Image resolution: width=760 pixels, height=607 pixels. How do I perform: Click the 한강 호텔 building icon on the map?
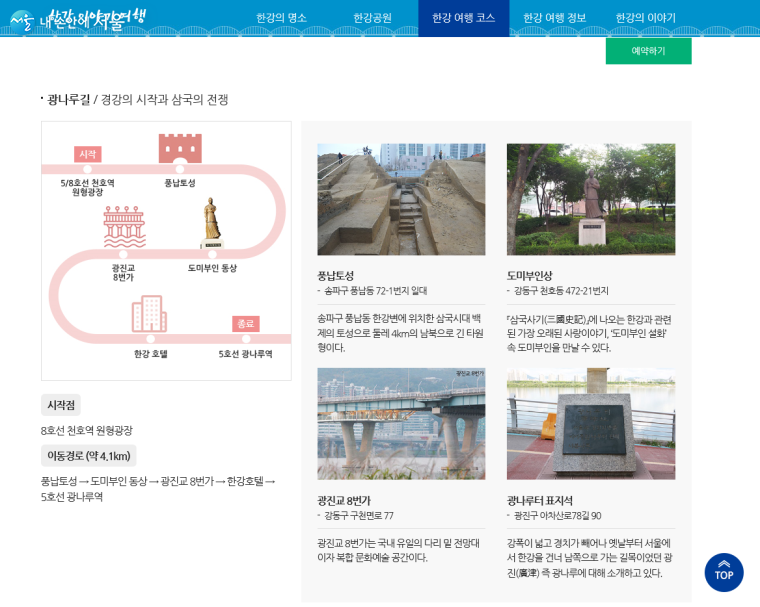(149, 314)
